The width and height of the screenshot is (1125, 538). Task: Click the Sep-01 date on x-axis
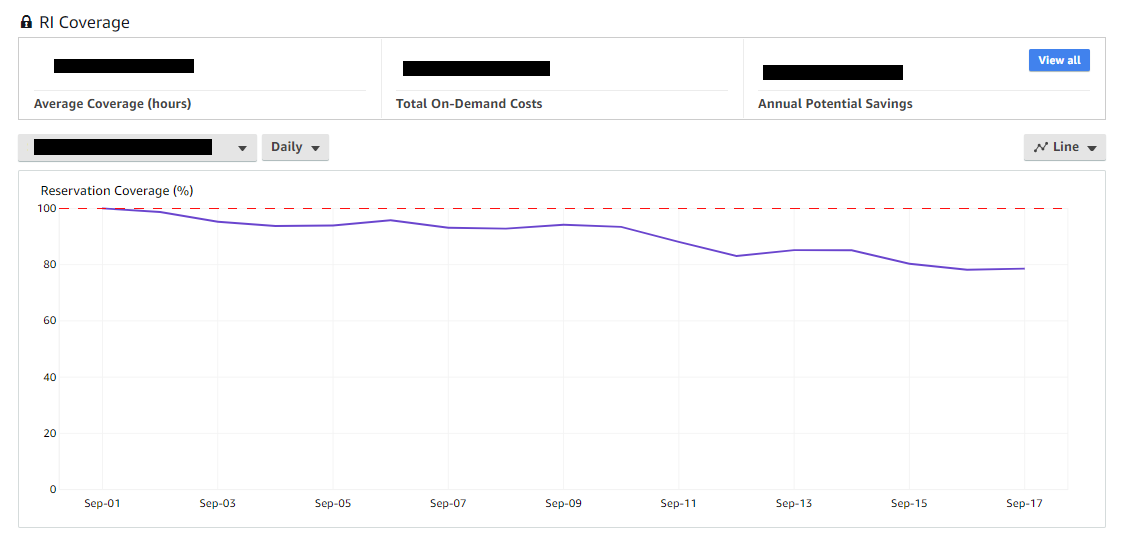102,503
